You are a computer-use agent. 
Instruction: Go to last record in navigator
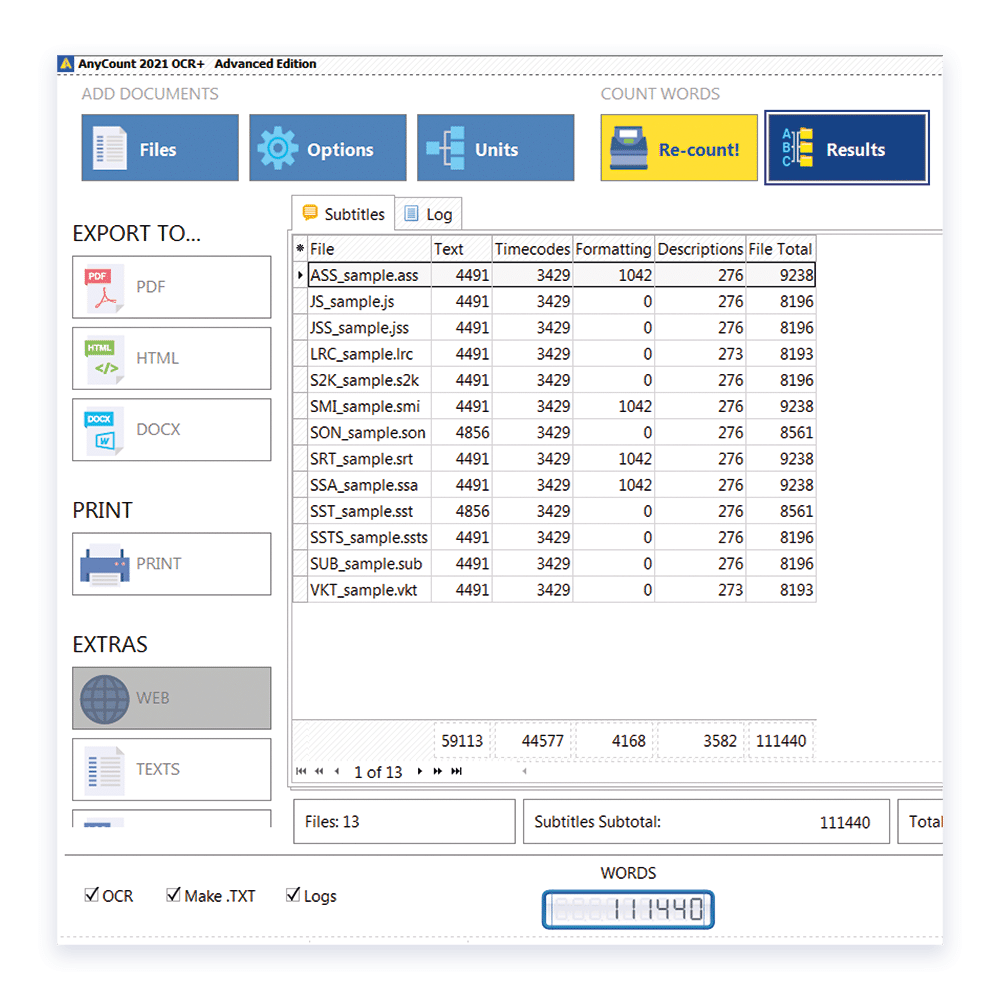point(456,772)
